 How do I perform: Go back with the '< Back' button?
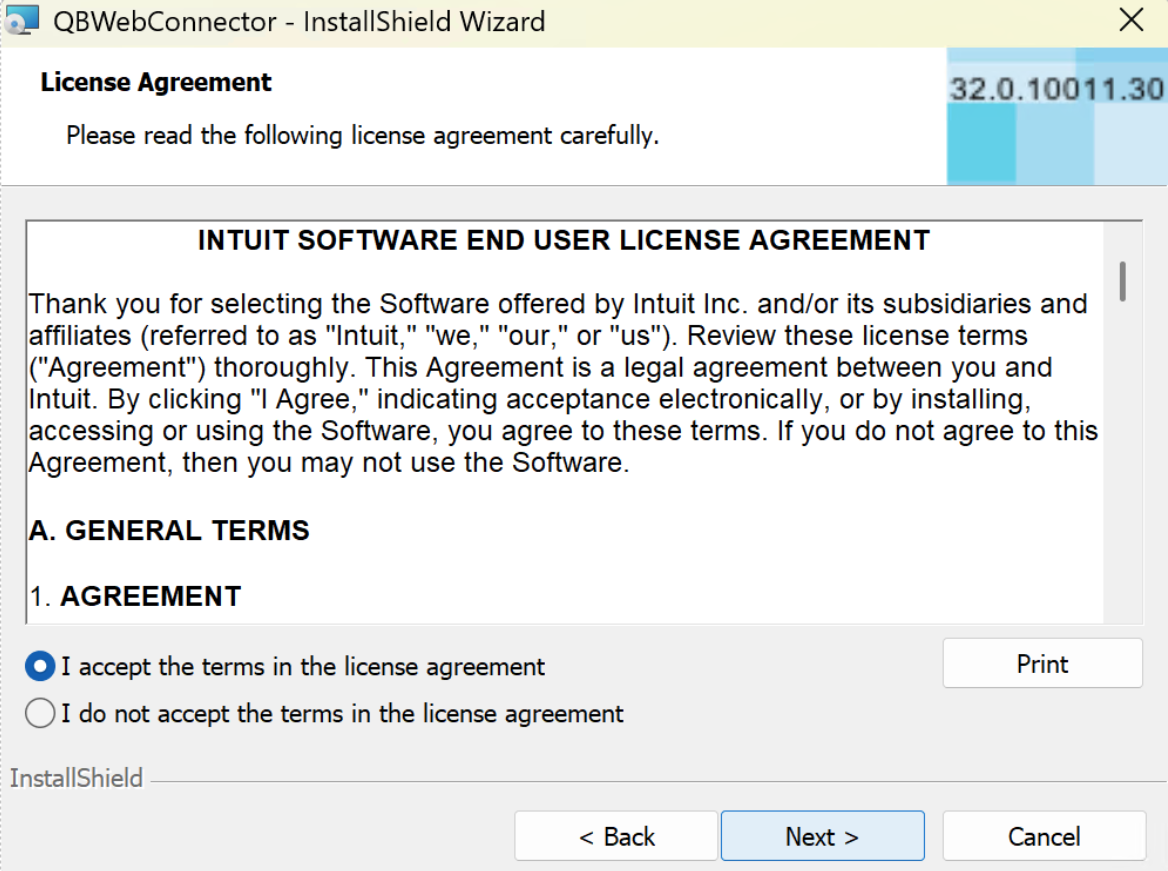pyautogui.click(x=616, y=836)
